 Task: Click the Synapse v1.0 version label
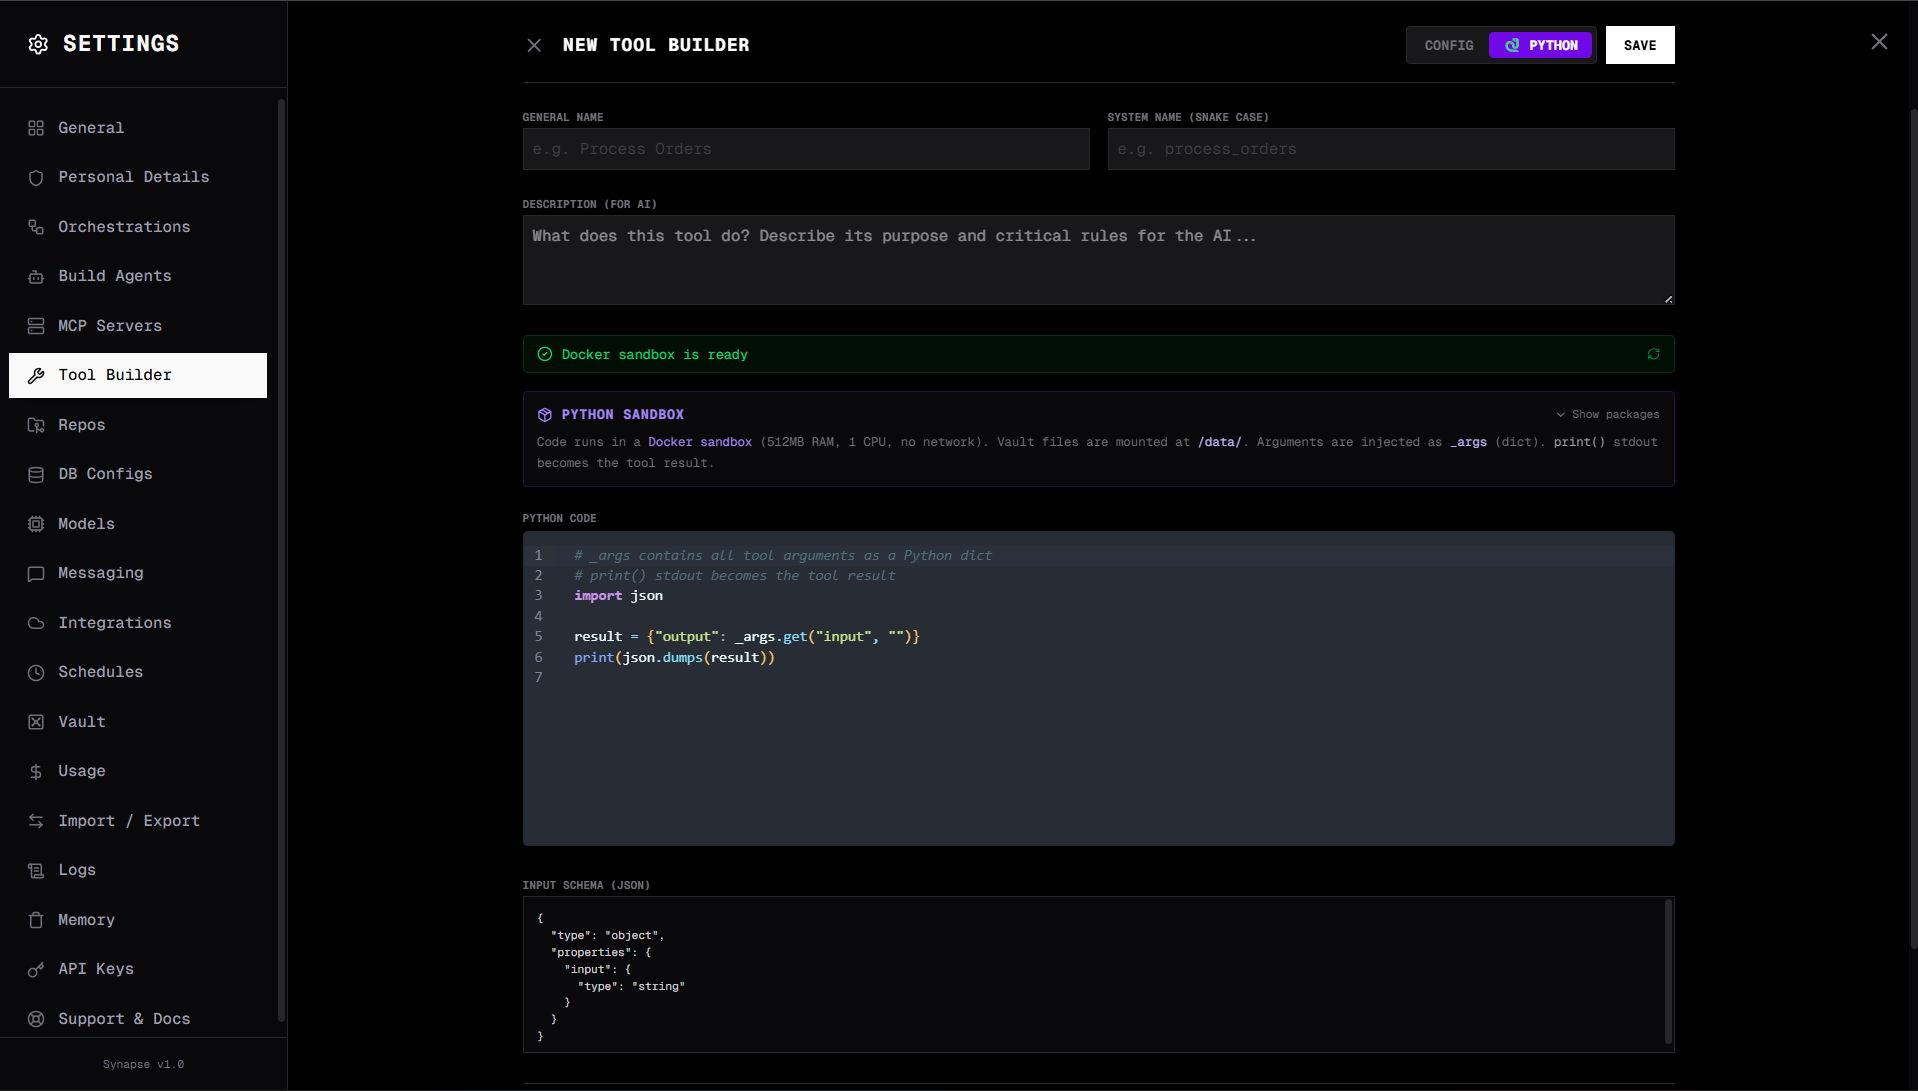143,1065
